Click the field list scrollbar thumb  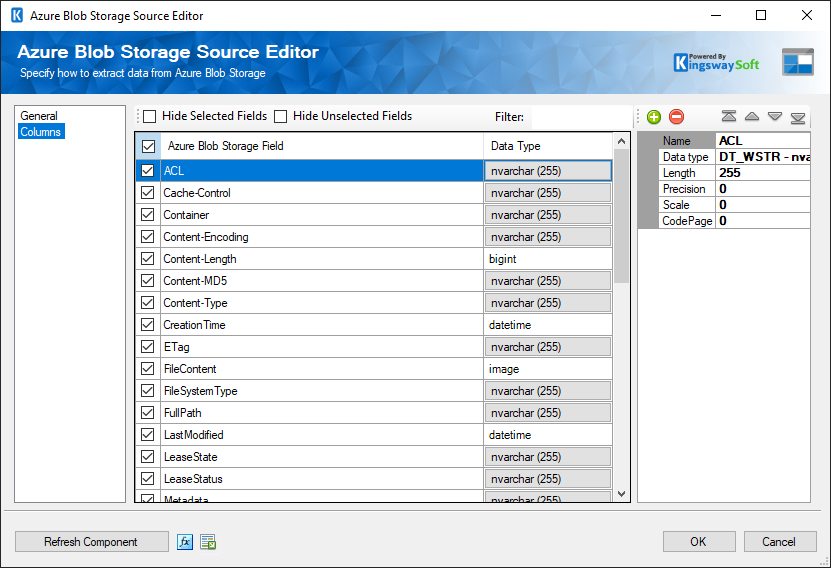click(x=622, y=216)
